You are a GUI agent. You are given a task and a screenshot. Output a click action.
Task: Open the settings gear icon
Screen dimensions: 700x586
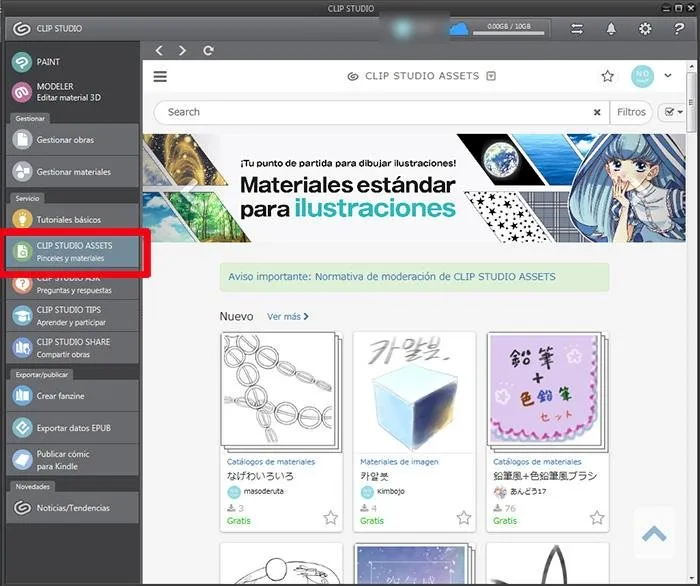point(645,29)
